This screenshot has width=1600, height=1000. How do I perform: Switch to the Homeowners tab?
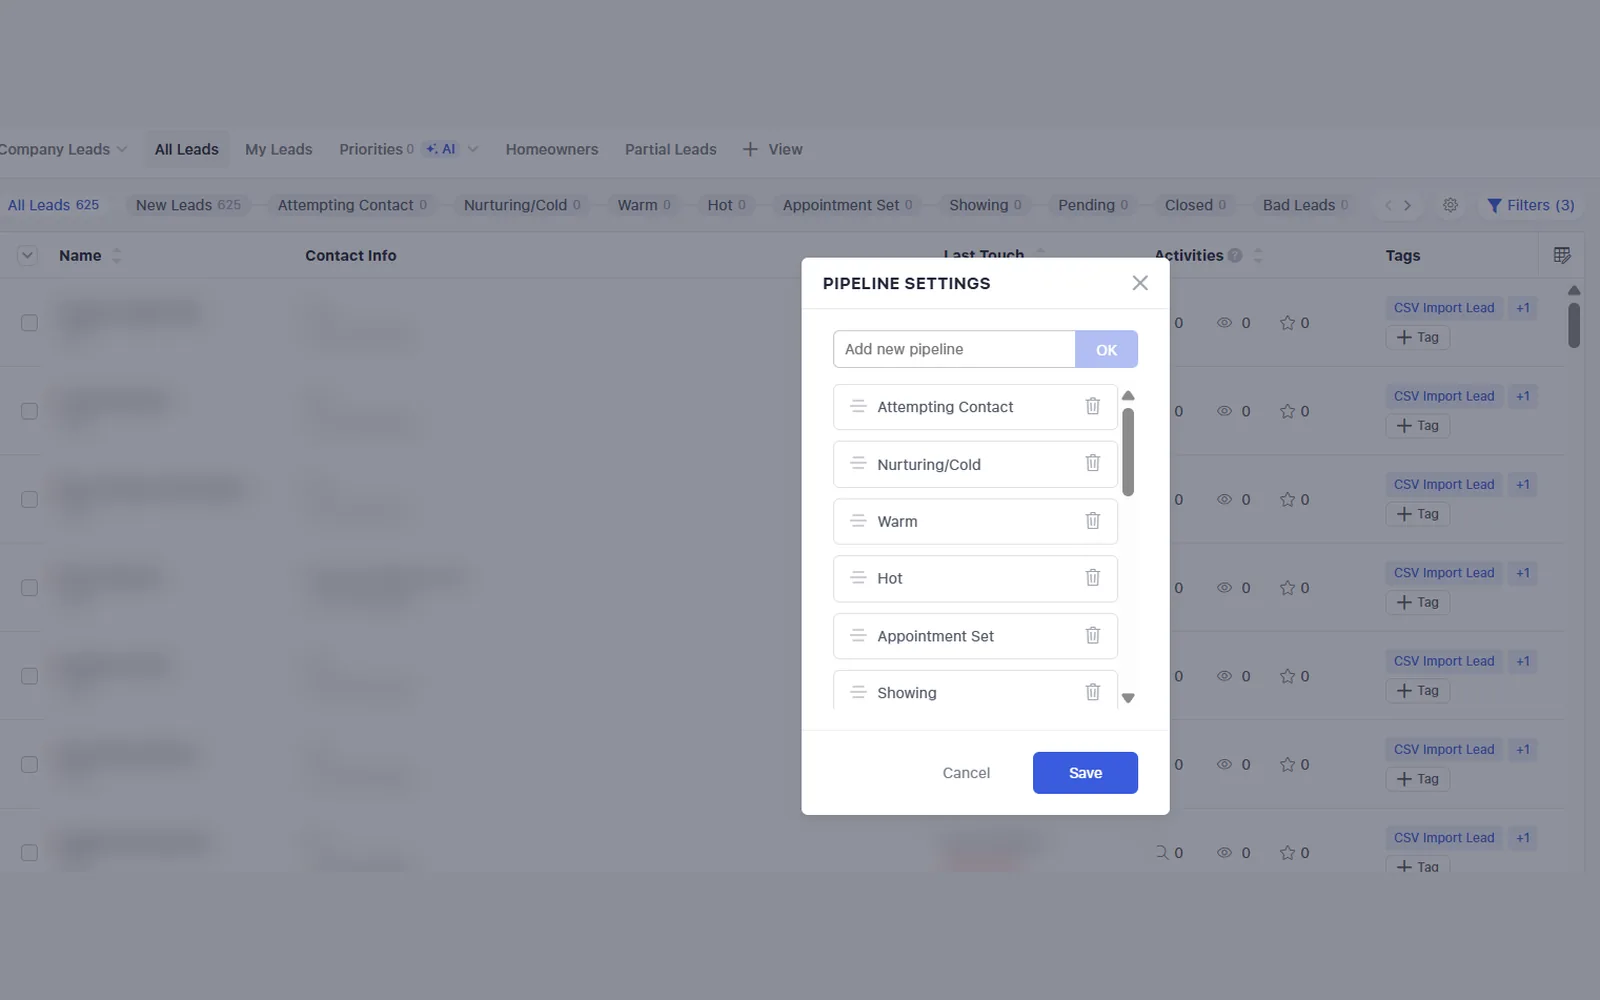click(551, 149)
